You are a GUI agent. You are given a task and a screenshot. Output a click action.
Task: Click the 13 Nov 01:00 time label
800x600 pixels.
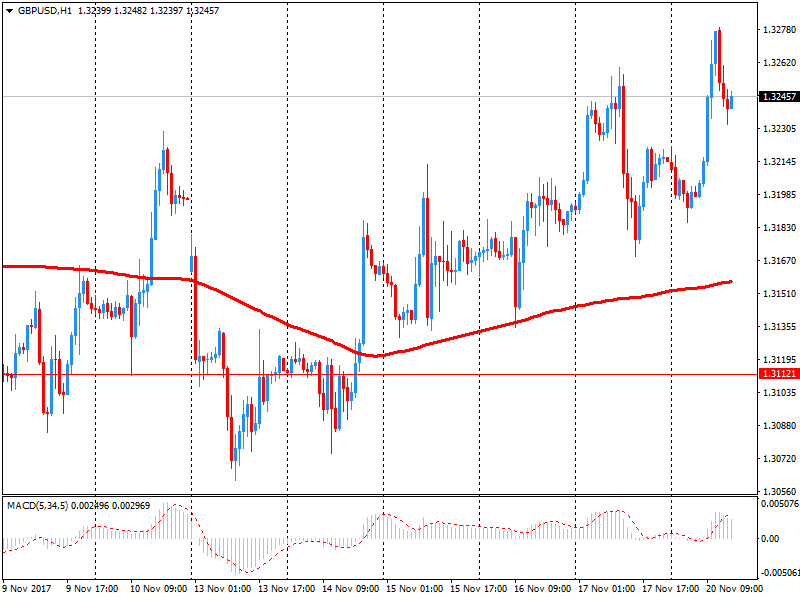click(222, 589)
